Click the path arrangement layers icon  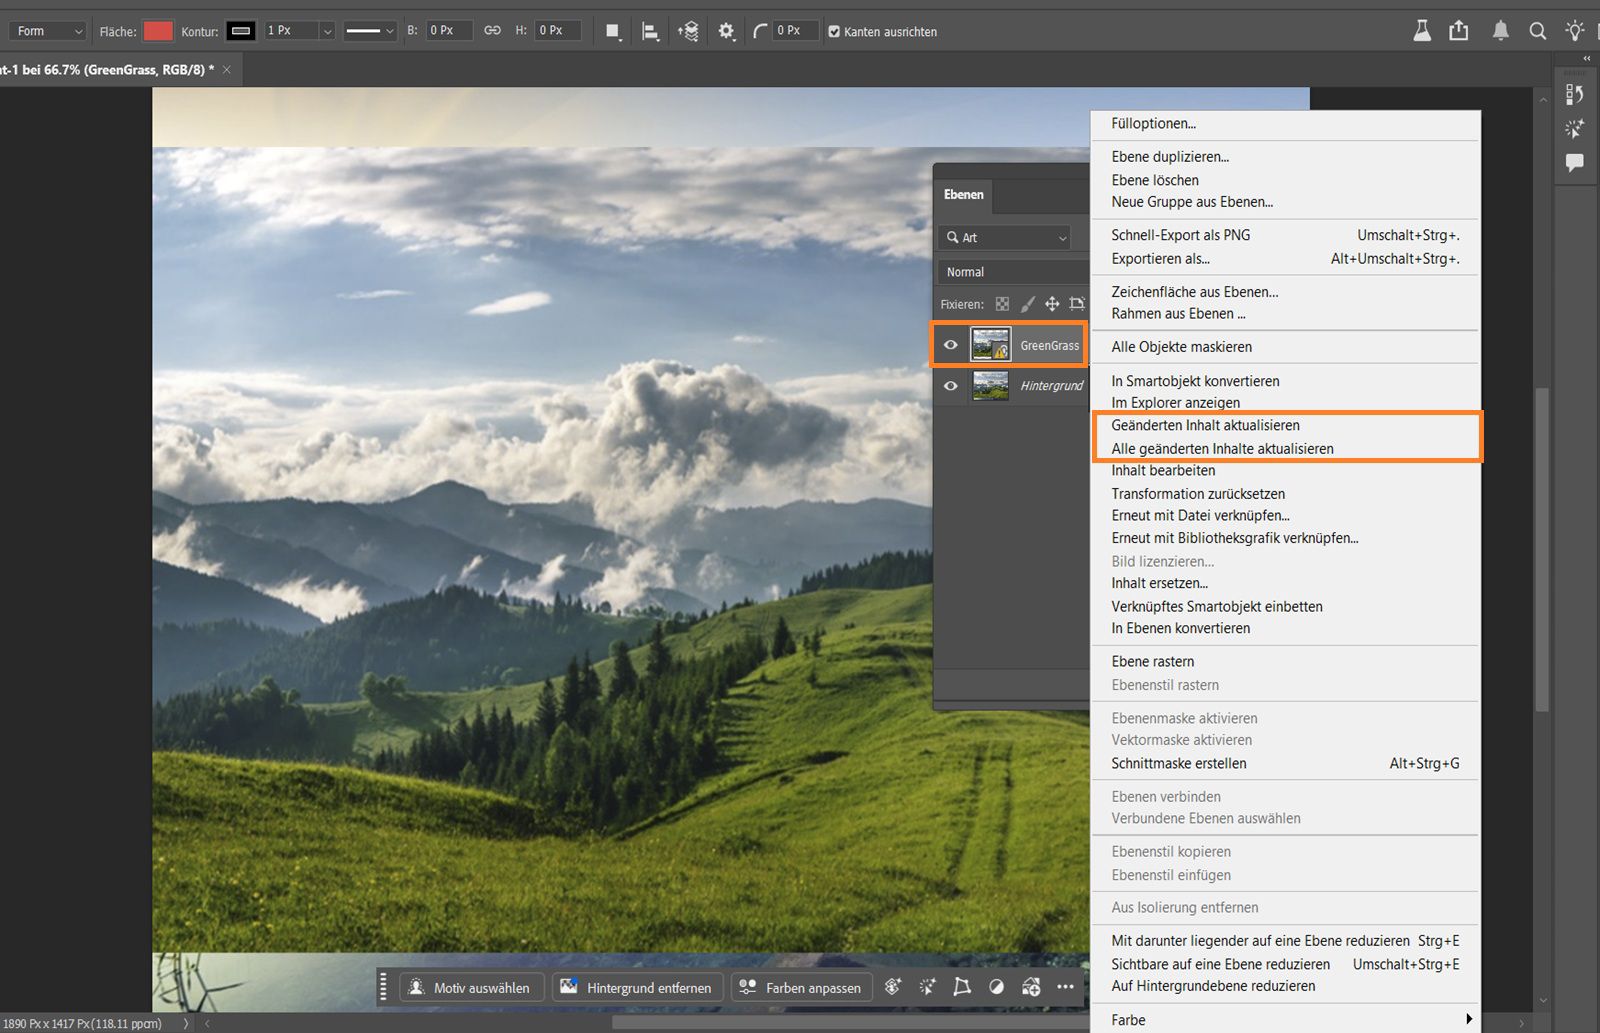[688, 31]
